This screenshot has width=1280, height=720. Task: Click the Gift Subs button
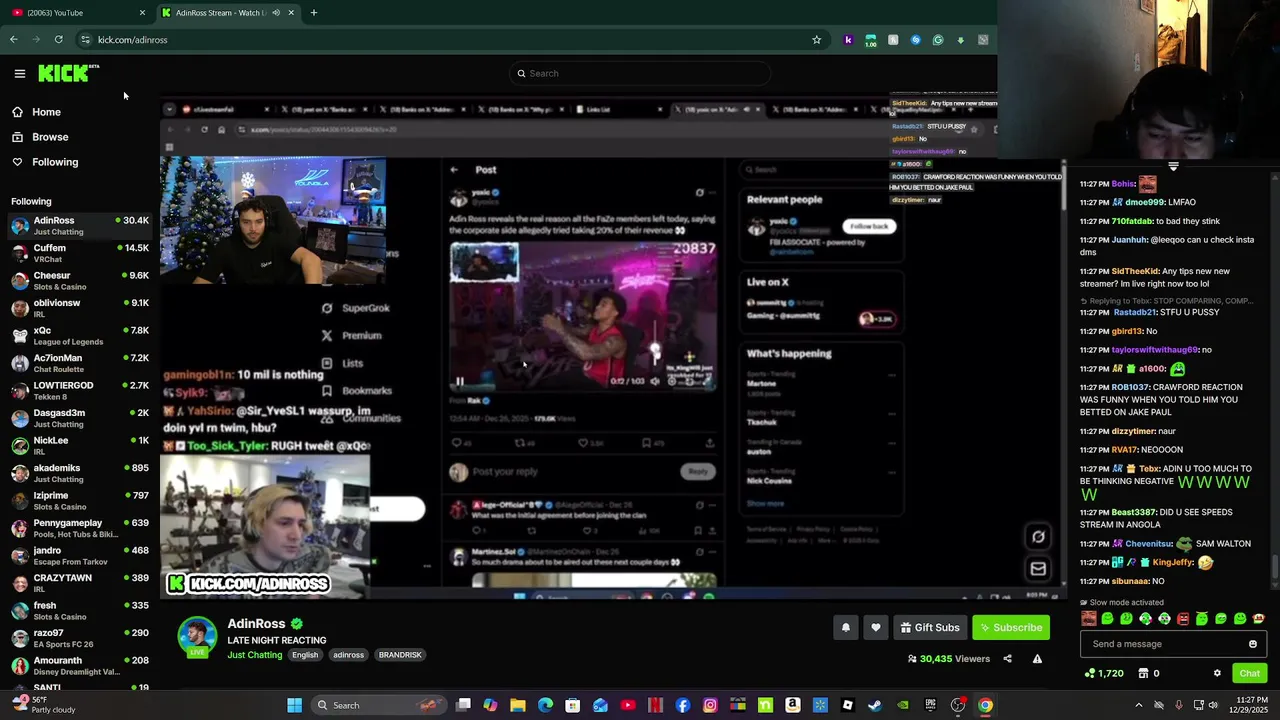(930, 627)
